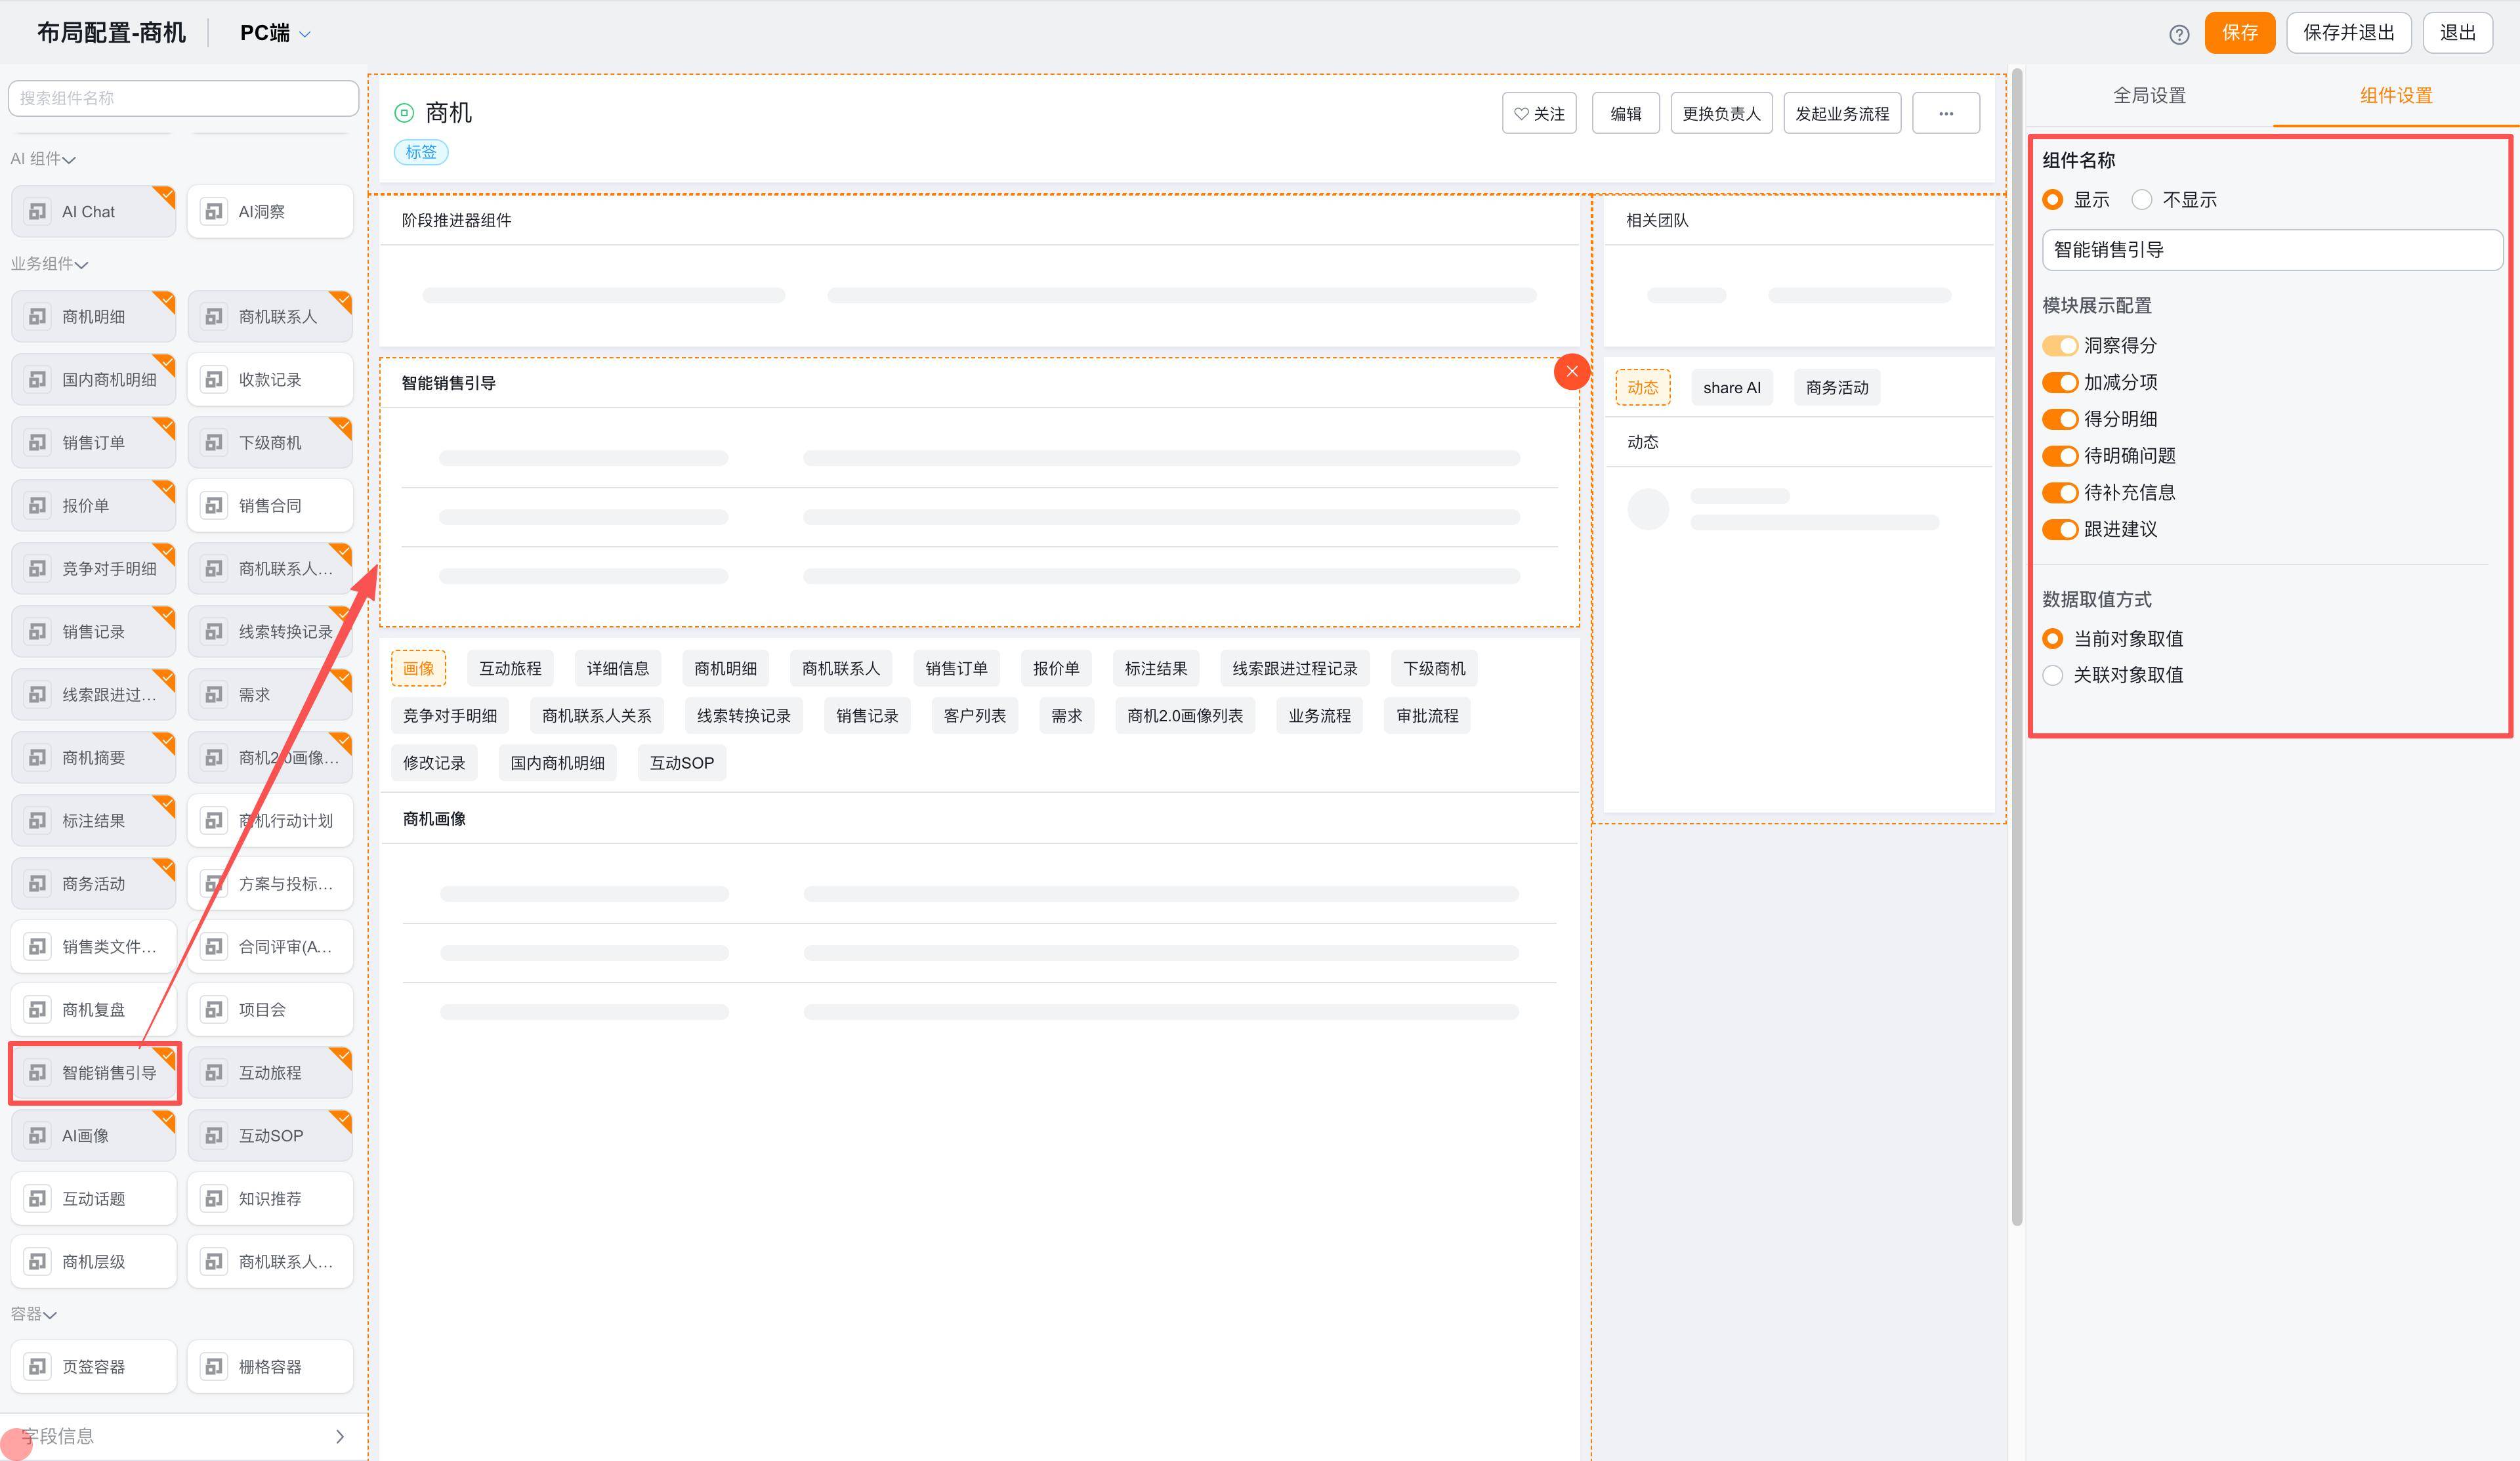This screenshot has height=1461, width=2520.
Task: Click the help question mark icon
Action: coord(2179,34)
